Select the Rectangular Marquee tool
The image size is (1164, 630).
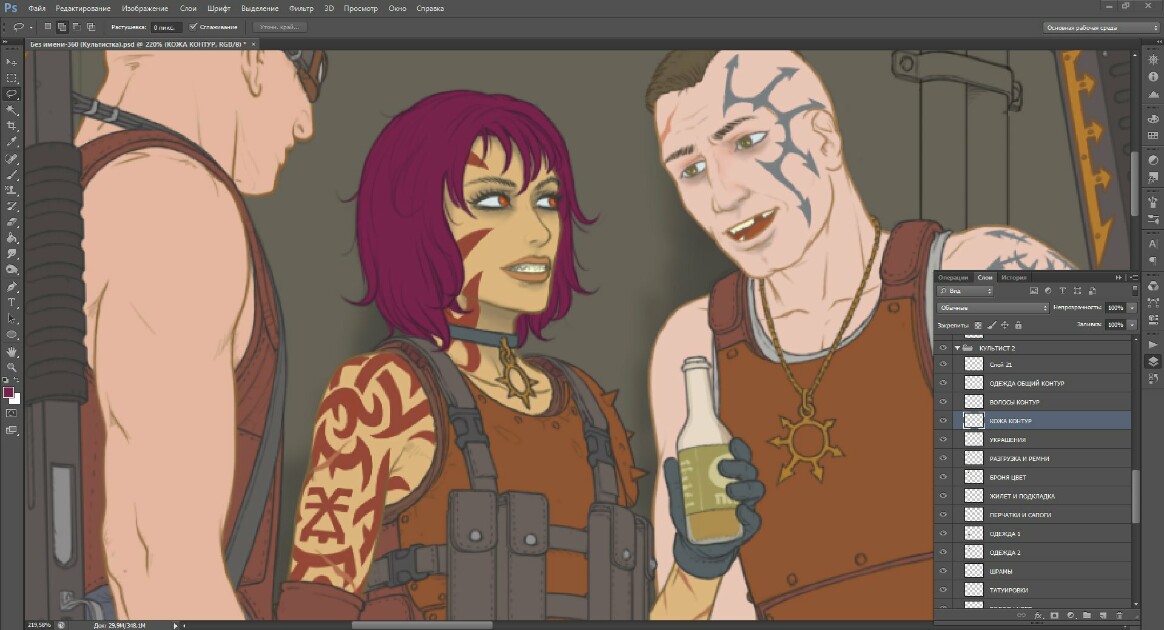point(11,78)
